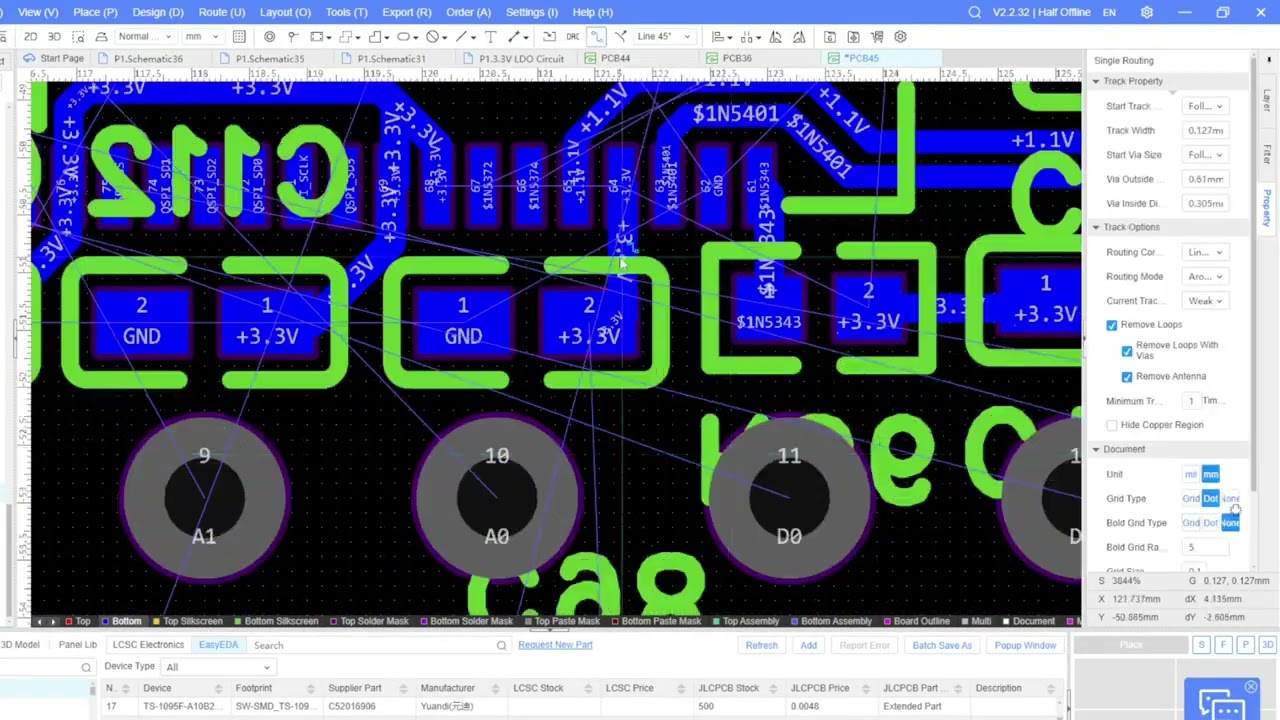Toggle Remove Loops With Vias checkbox
Viewport: 1280px width, 720px height.
pos(1127,350)
